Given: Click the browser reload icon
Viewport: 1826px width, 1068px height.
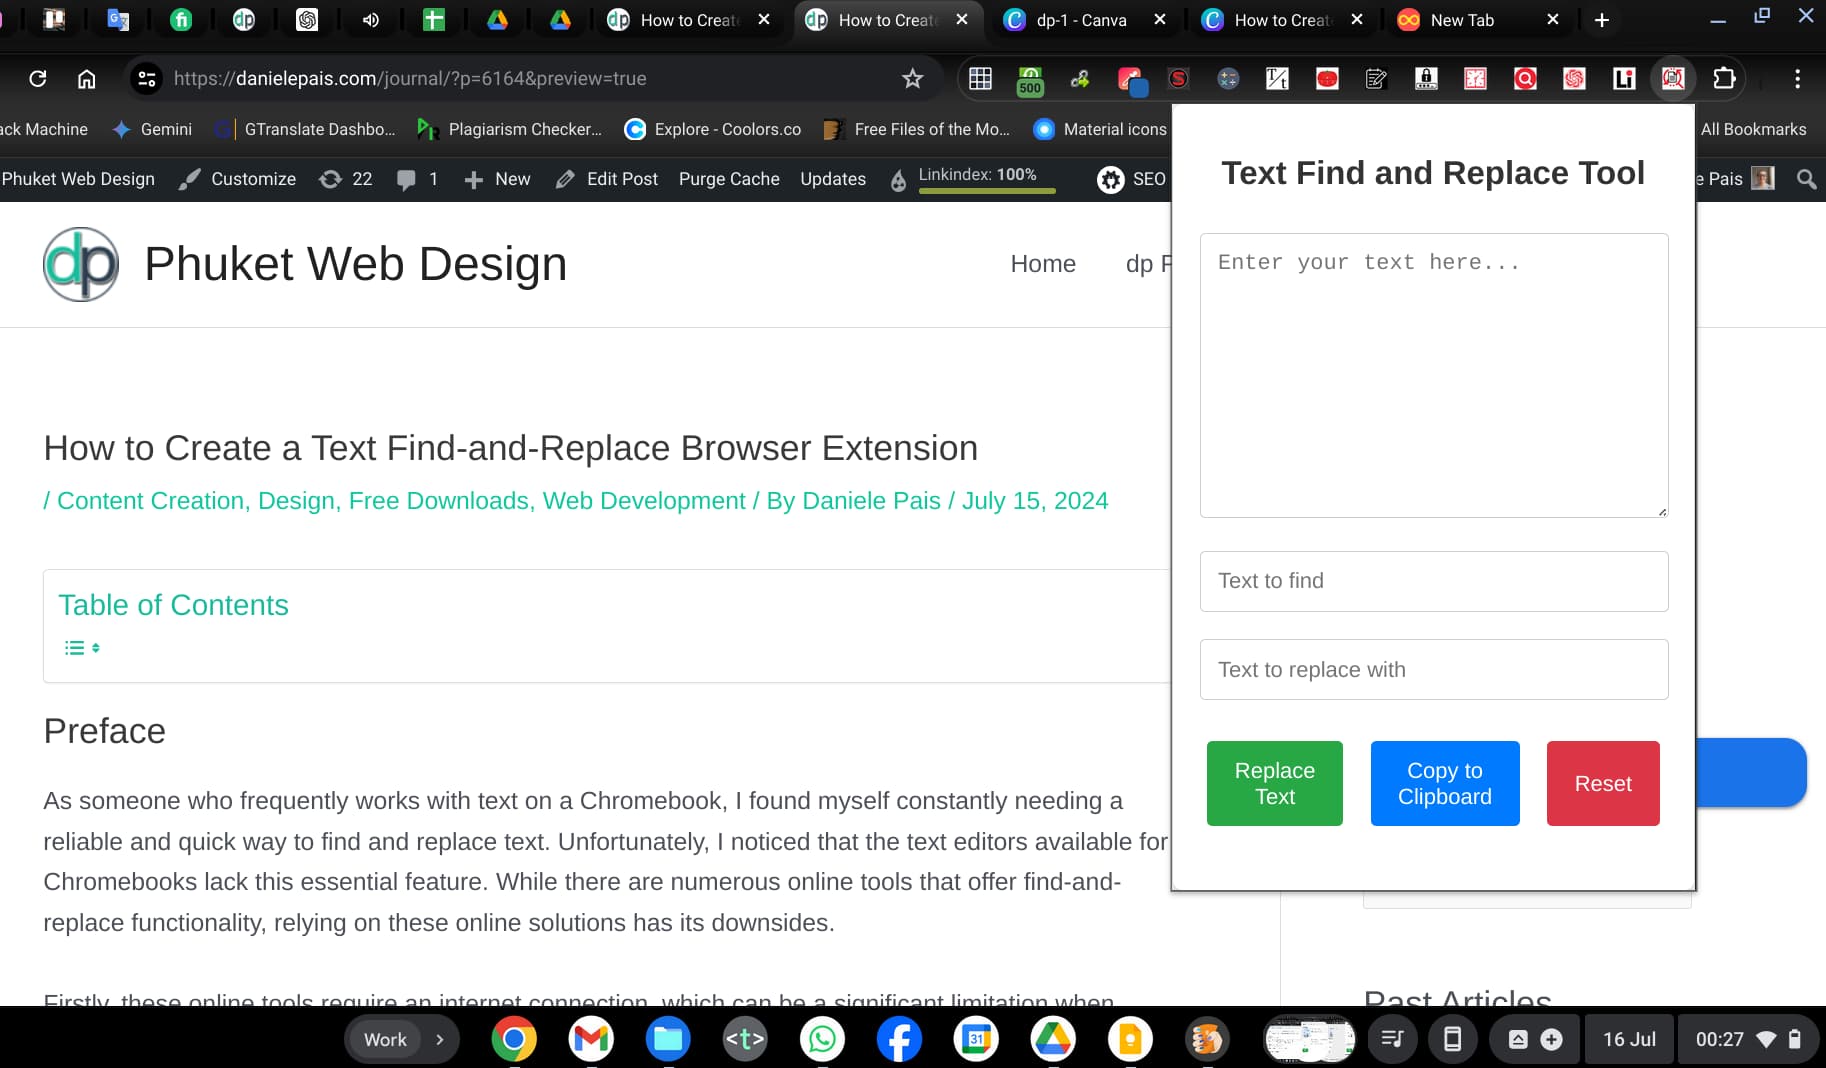Looking at the screenshot, I should coord(38,78).
